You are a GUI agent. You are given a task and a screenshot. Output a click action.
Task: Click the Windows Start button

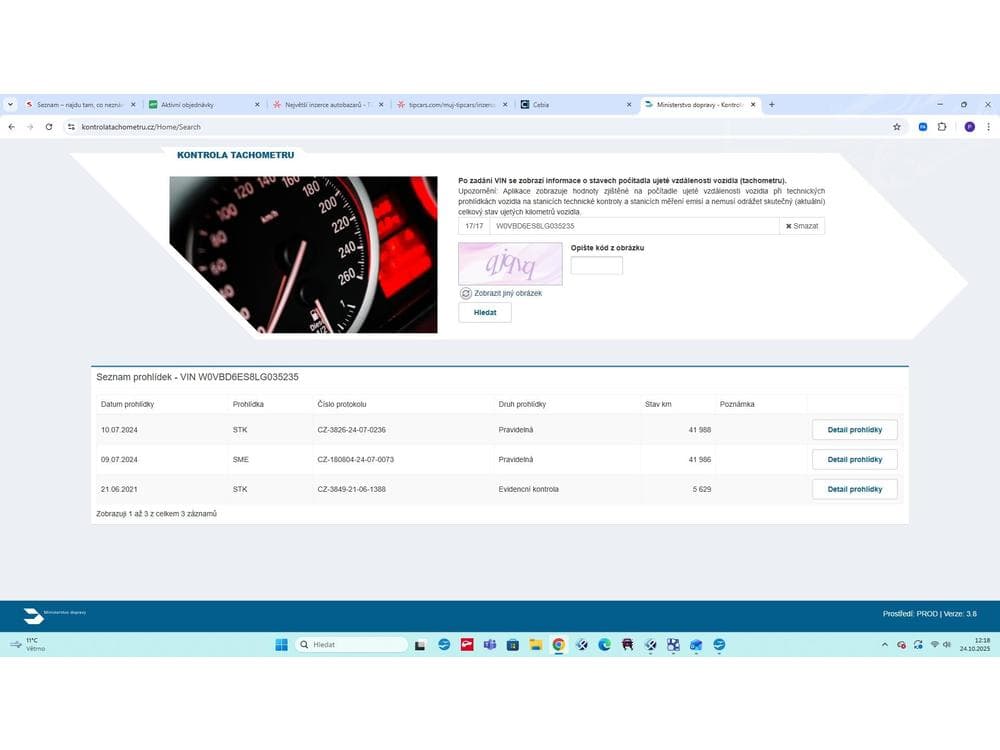pyautogui.click(x=282, y=645)
